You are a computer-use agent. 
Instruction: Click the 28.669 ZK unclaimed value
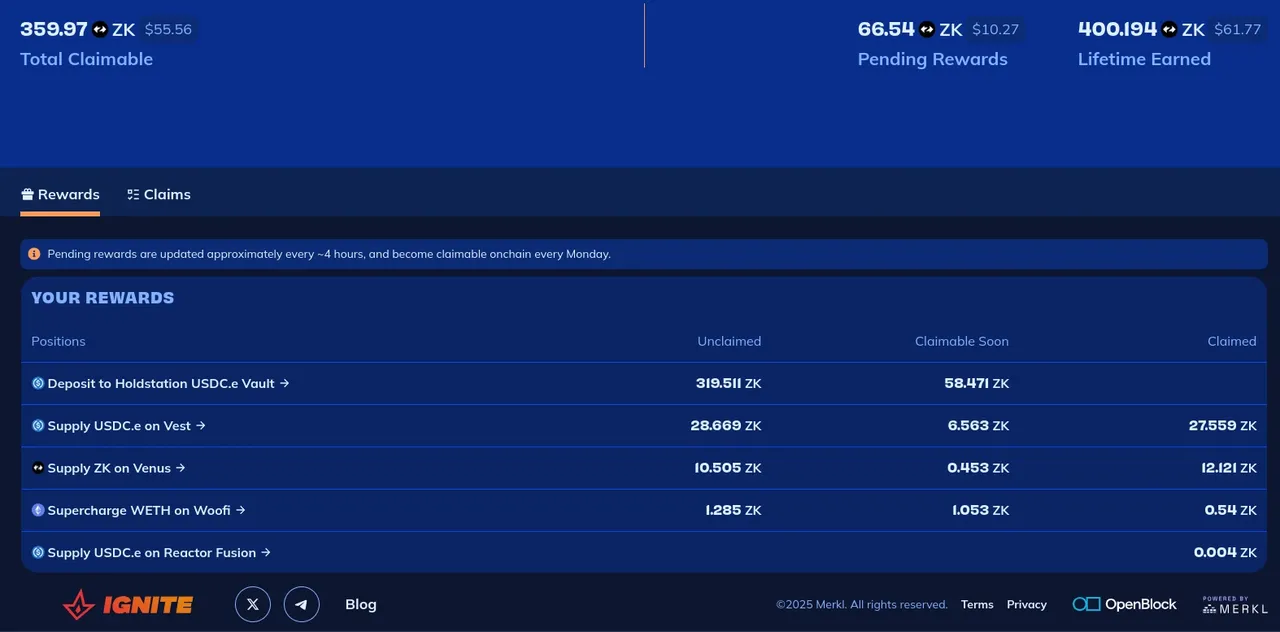726,425
